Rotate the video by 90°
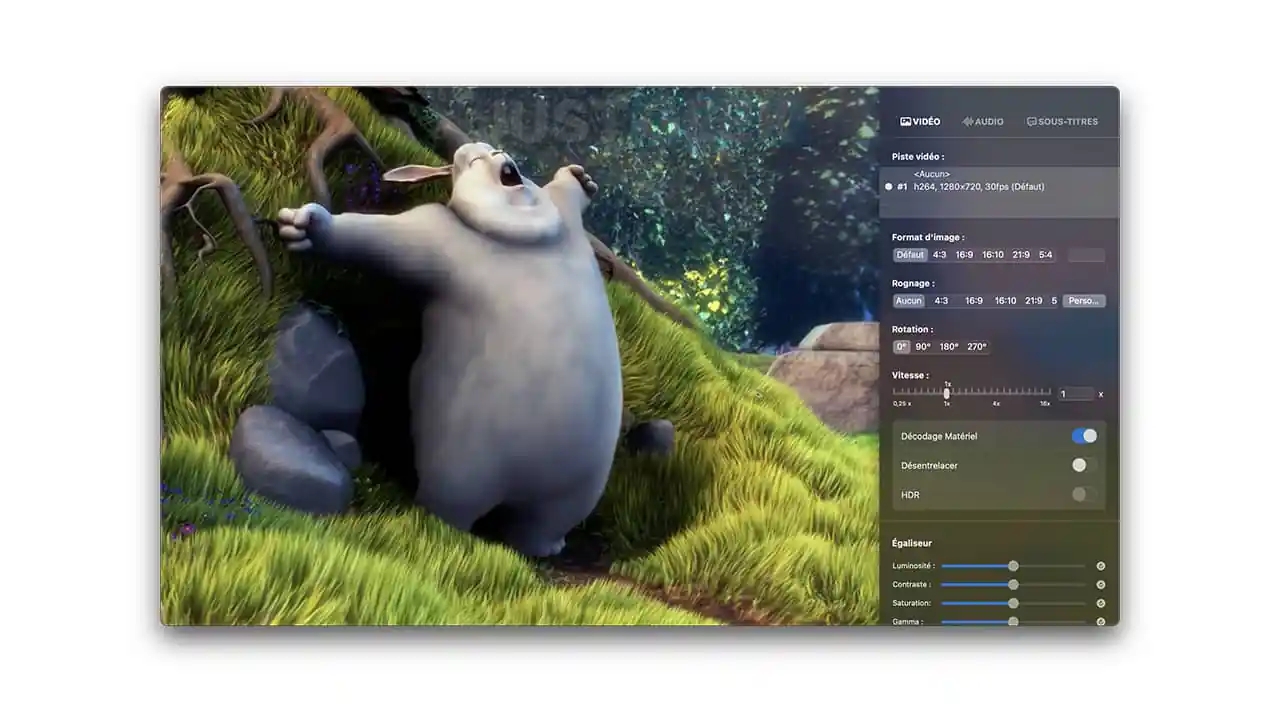Viewport: 1280px width, 720px height. (923, 347)
